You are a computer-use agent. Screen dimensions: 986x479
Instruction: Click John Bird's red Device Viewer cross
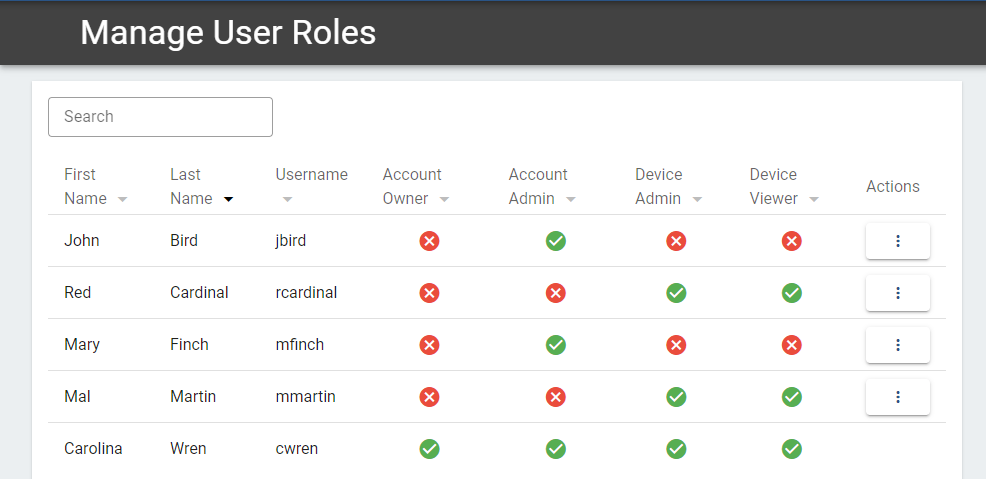point(792,241)
